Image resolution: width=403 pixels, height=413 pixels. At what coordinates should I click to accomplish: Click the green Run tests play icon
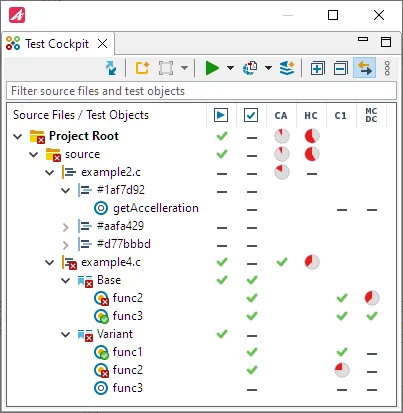(212, 68)
